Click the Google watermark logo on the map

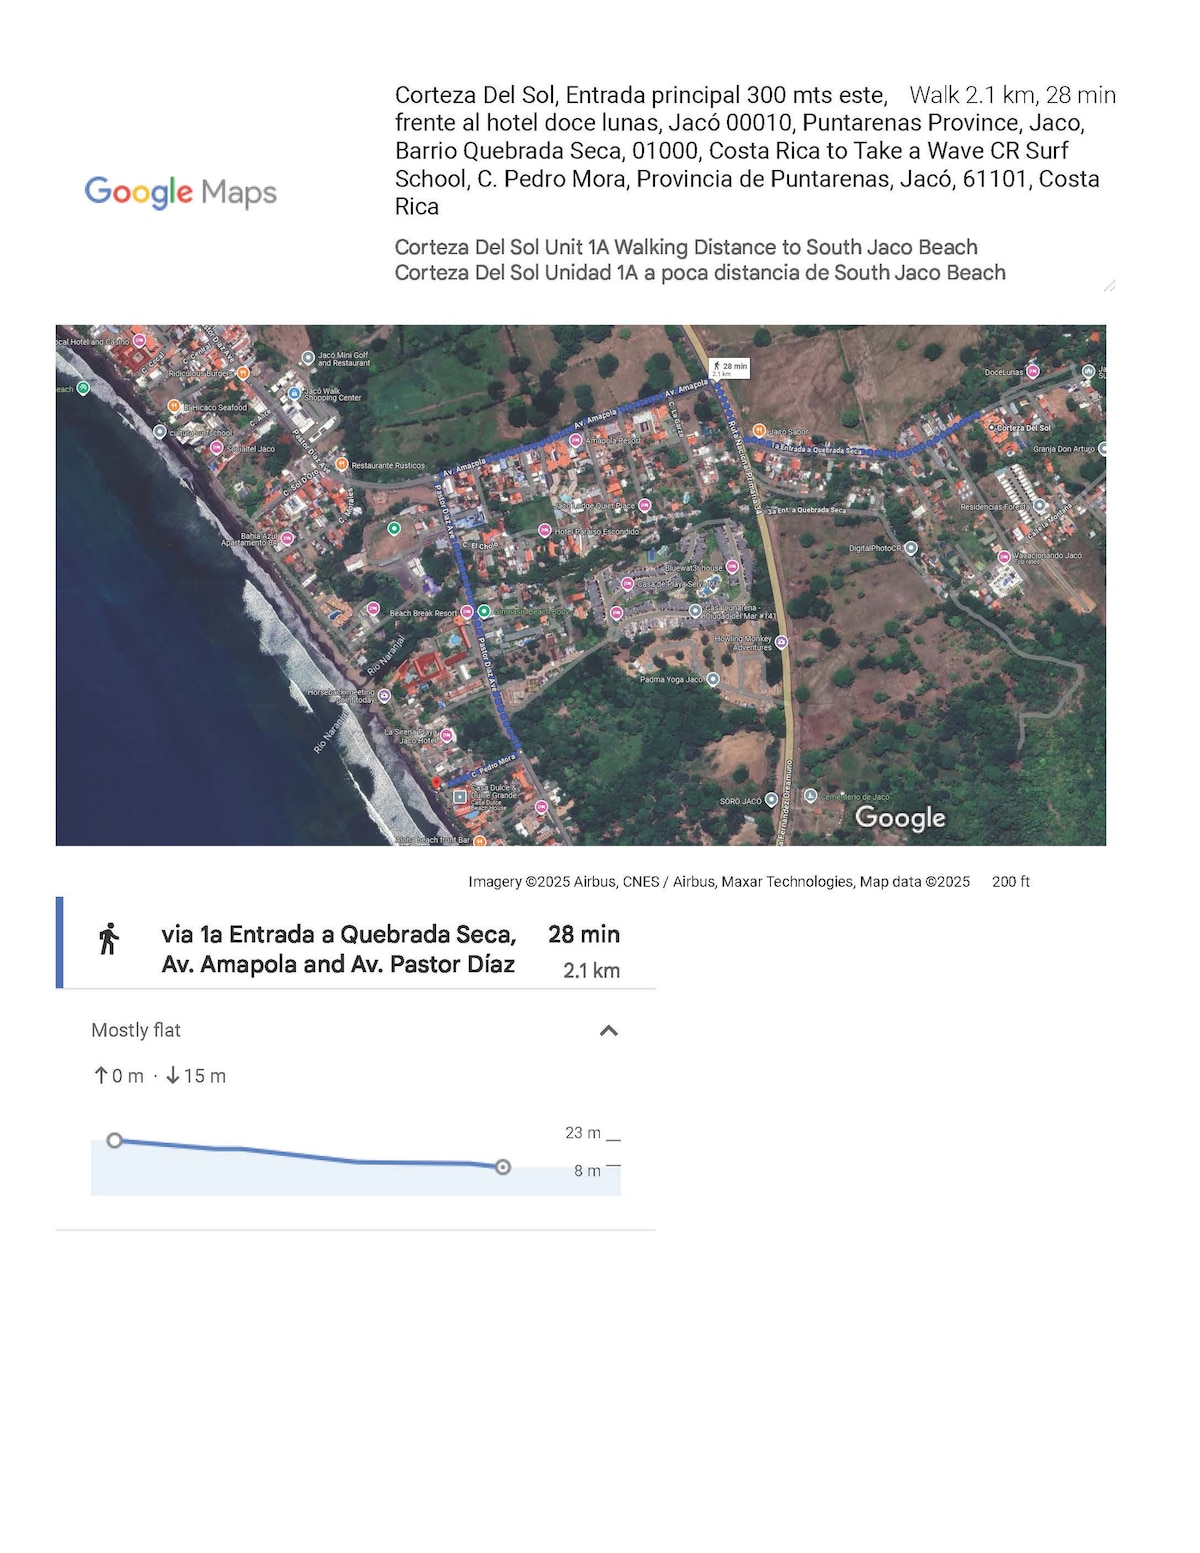pyautogui.click(x=900, y=818)
